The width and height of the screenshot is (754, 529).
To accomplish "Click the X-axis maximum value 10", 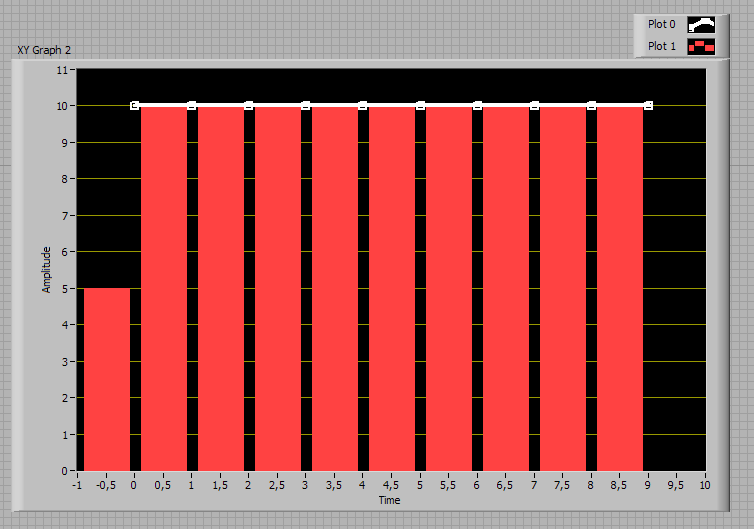I will pos(704,486).
